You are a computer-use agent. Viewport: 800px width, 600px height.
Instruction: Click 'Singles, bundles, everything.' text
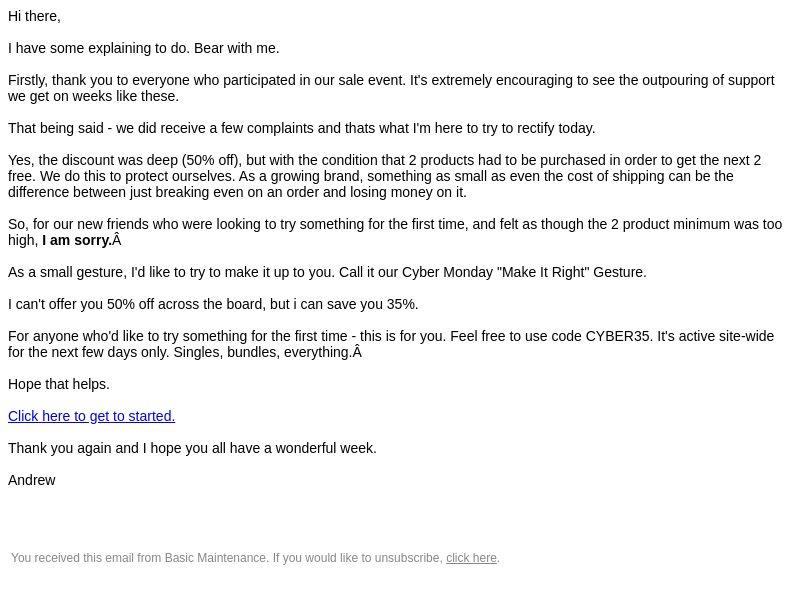(263, 353)
